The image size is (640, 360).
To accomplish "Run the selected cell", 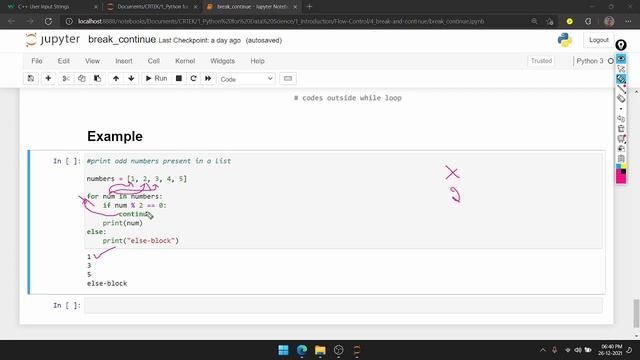I will point(156,78).
